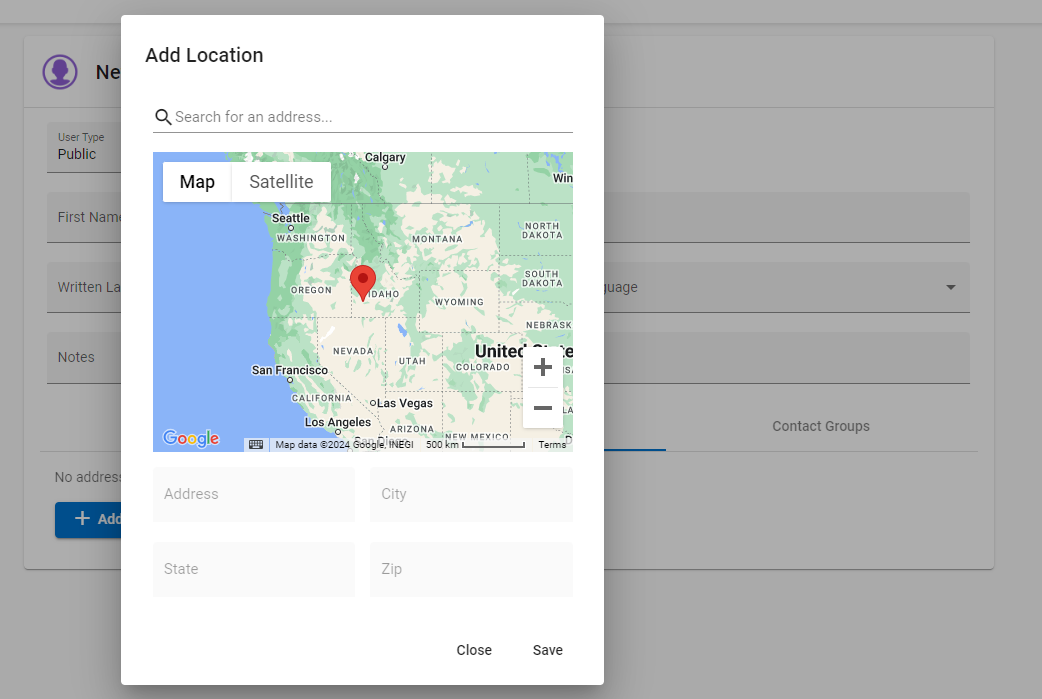The height and width of the screenshot is (699, 1042).
Task: Click UTAH label on map
Action: tap(412, 361)
